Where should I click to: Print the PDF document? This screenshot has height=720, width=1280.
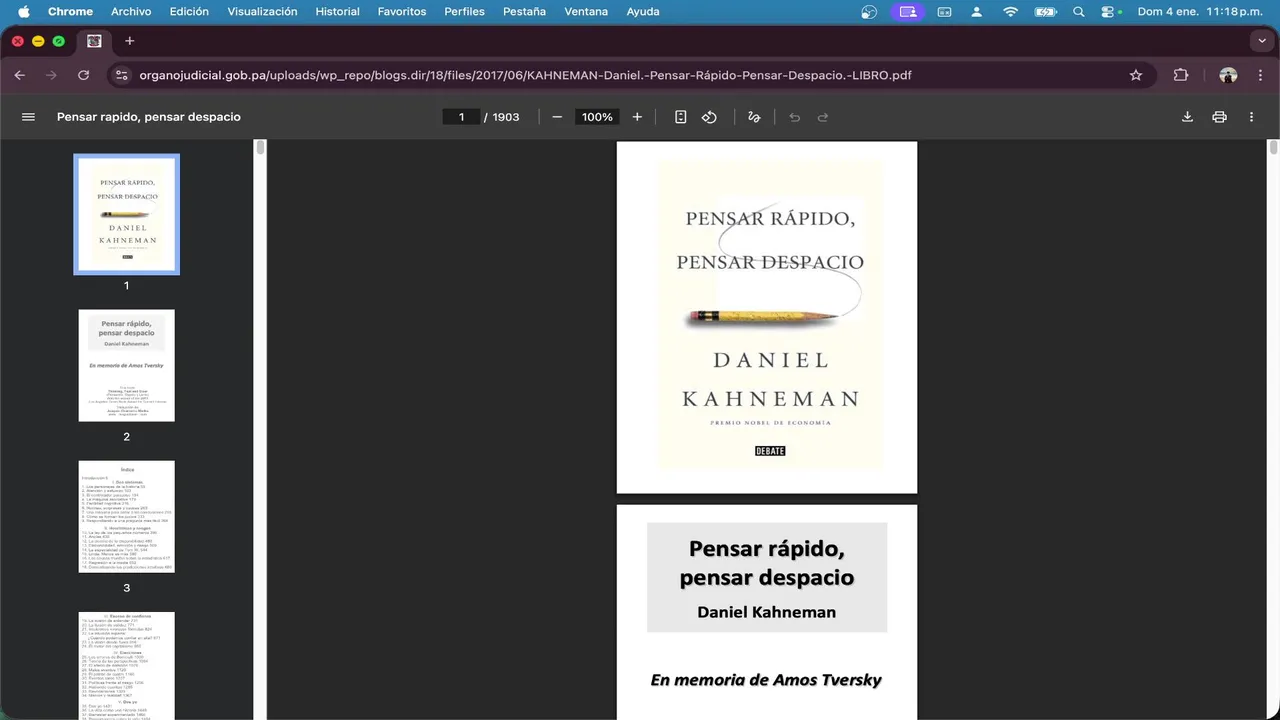[x=1219, y=117]
